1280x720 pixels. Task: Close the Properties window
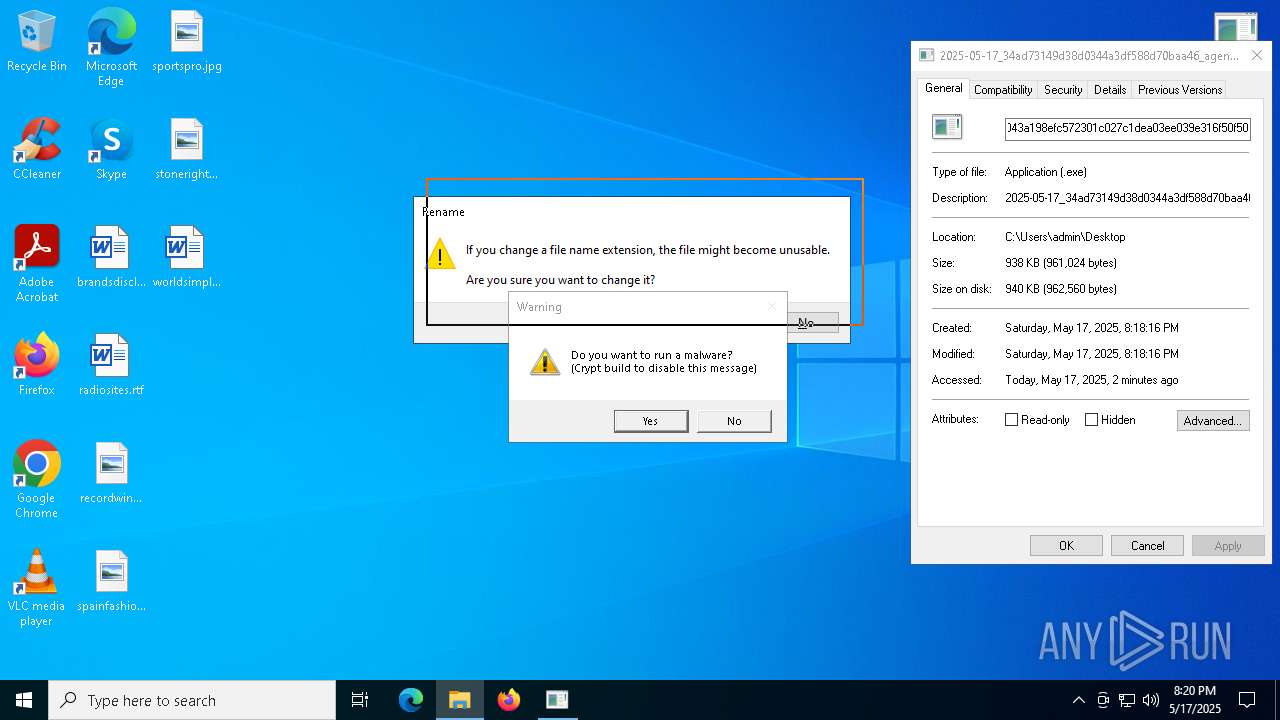(x=1257, y=56)
